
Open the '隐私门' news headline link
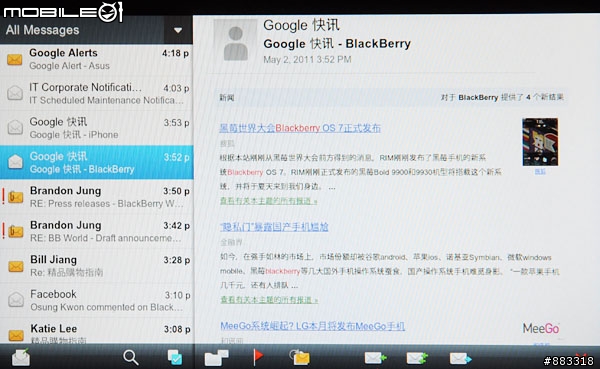[274, 227]
